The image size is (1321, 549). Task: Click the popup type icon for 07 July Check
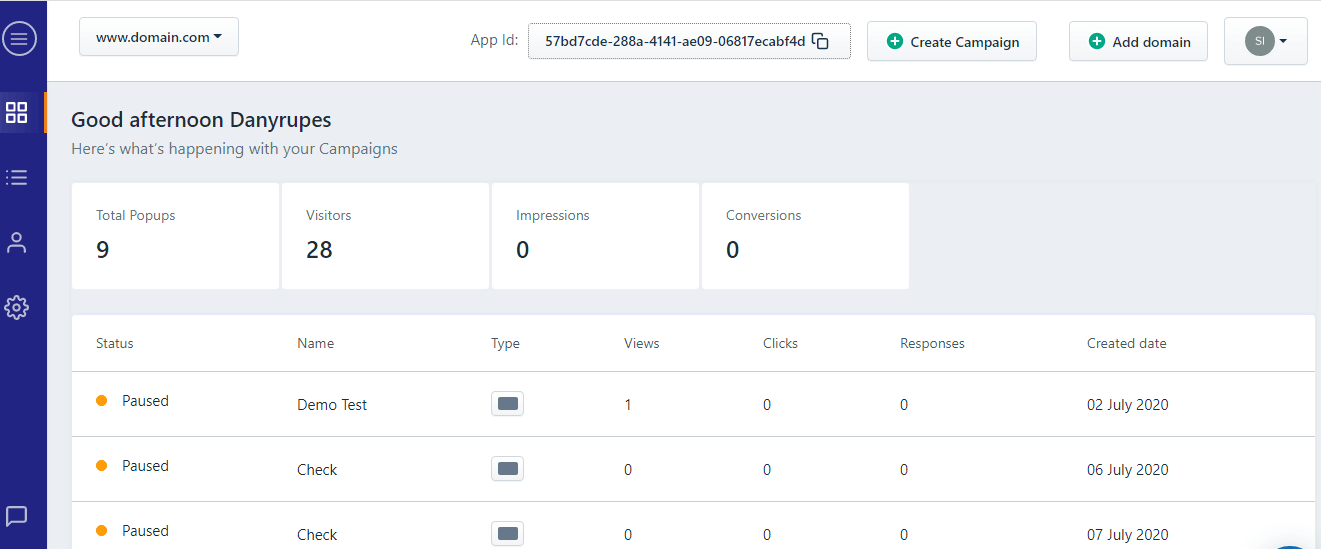coord(507,533)
